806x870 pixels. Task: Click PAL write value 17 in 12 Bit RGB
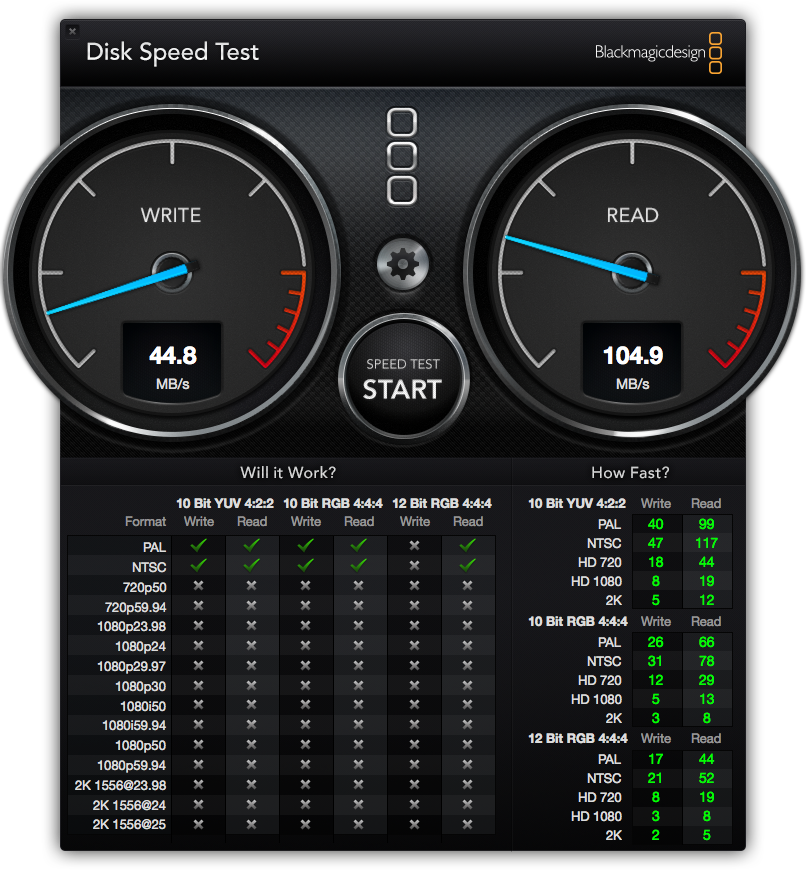pos(656,760)
